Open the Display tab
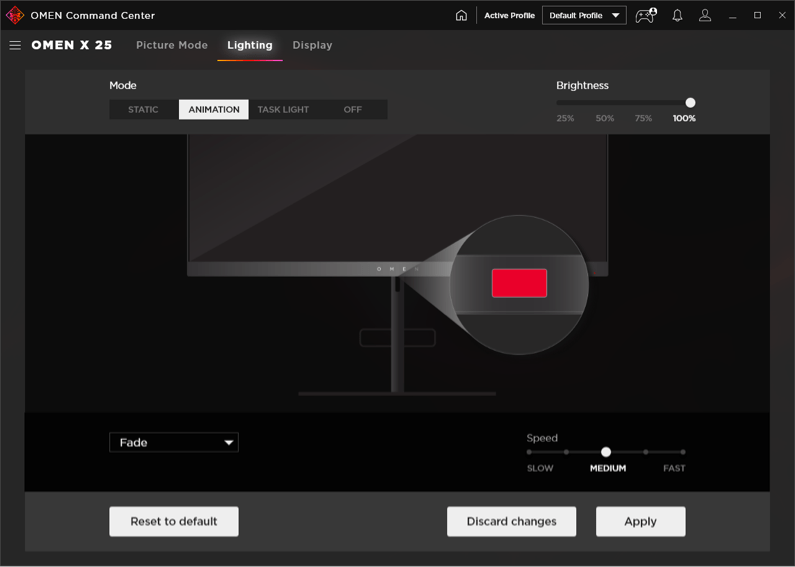The width and height of the screenshot is (795, 567). [x=312, y=45]
